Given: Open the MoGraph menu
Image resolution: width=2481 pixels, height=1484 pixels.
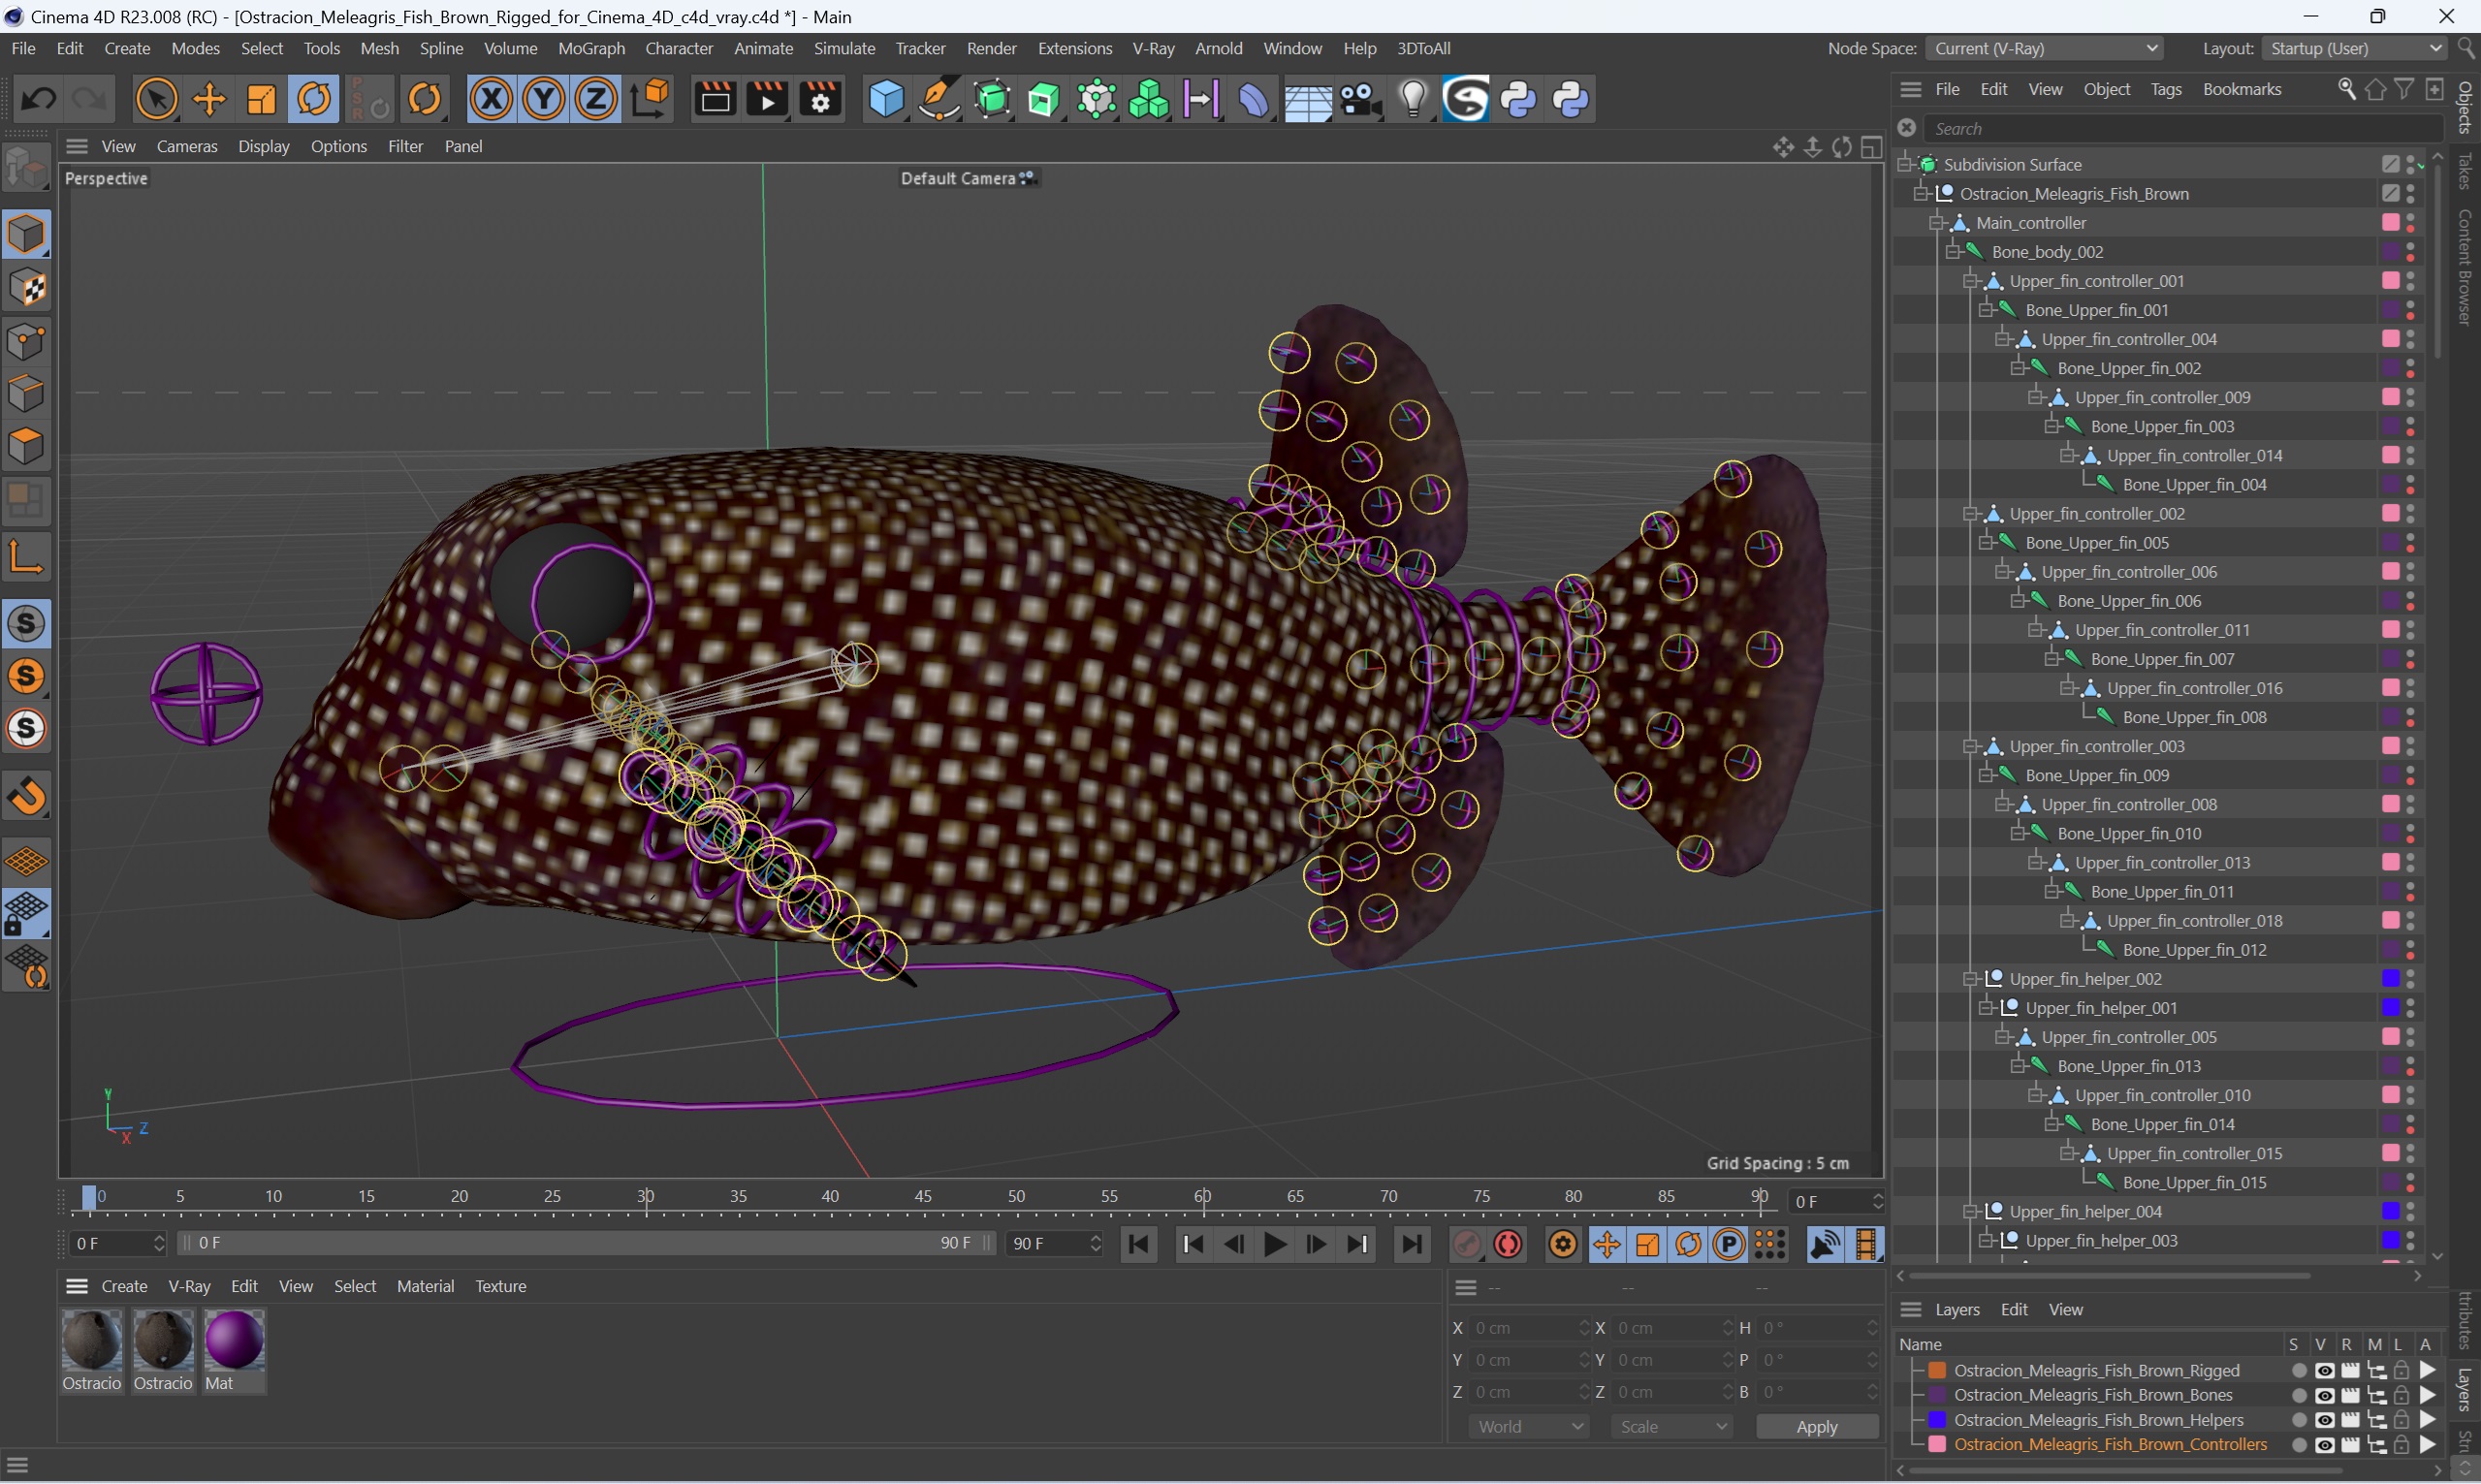Looking at the screenshot, I should 591,48.
